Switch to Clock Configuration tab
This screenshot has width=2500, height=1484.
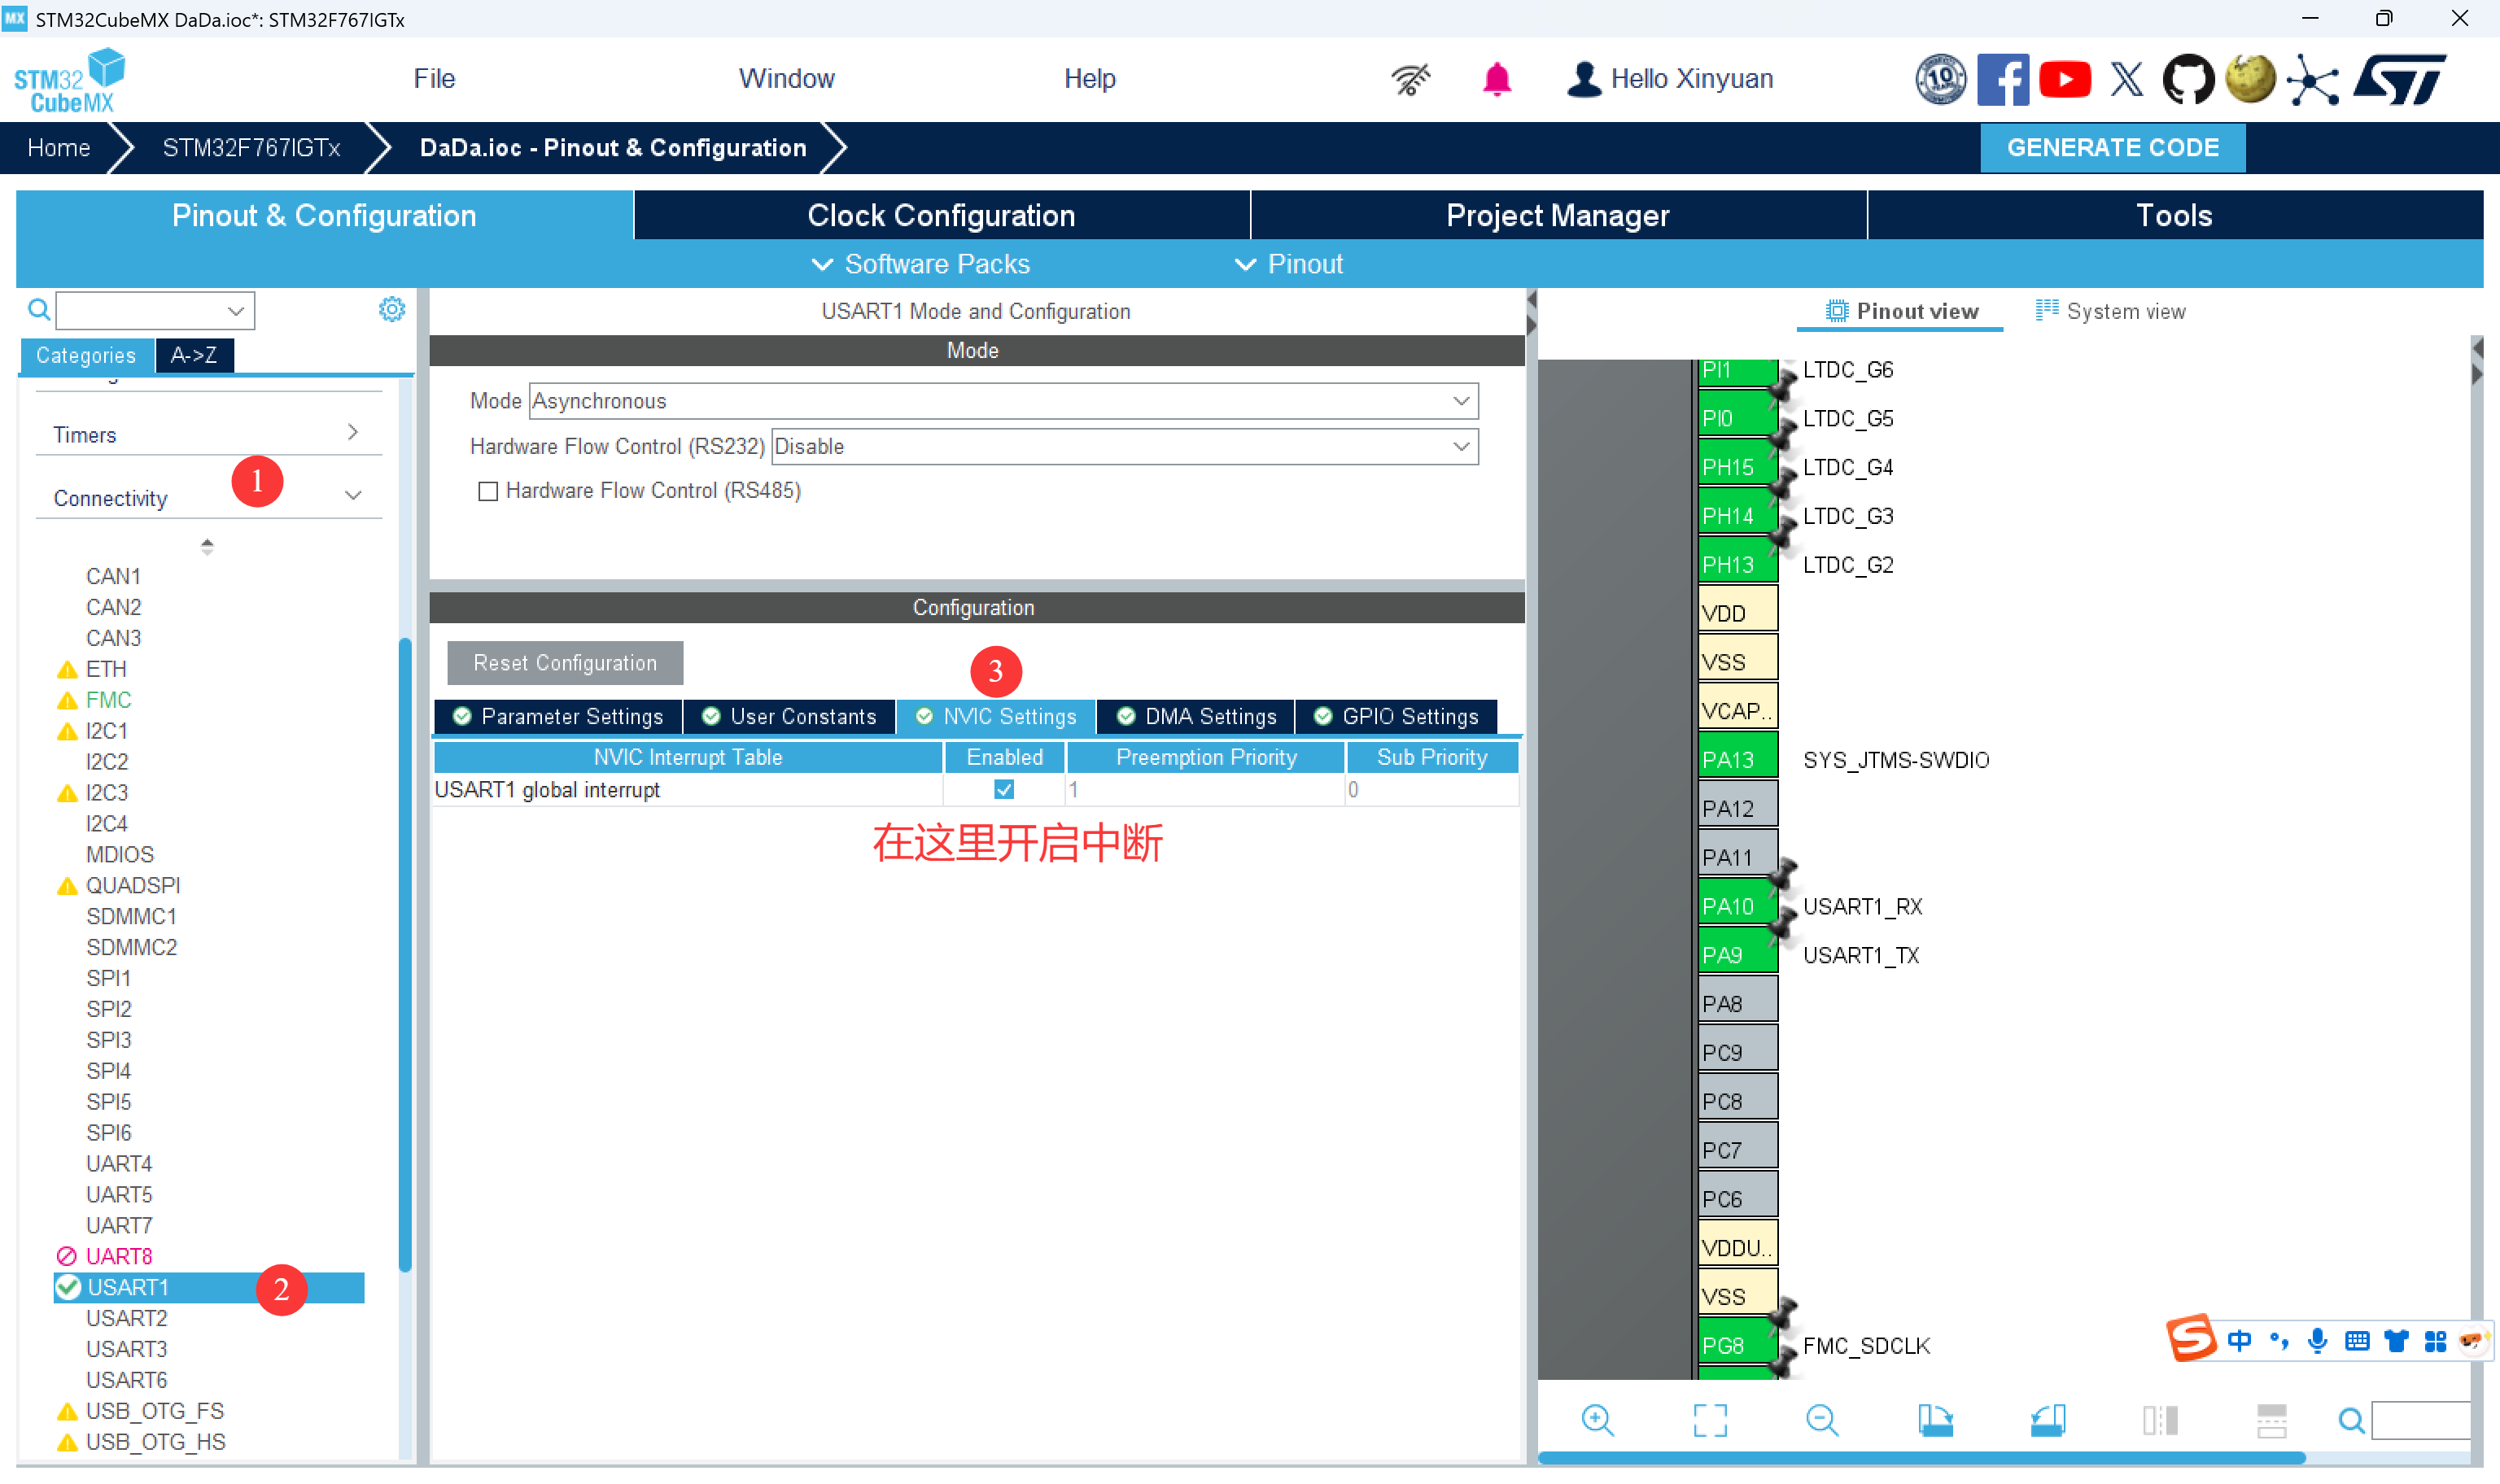tap(940, 215)
